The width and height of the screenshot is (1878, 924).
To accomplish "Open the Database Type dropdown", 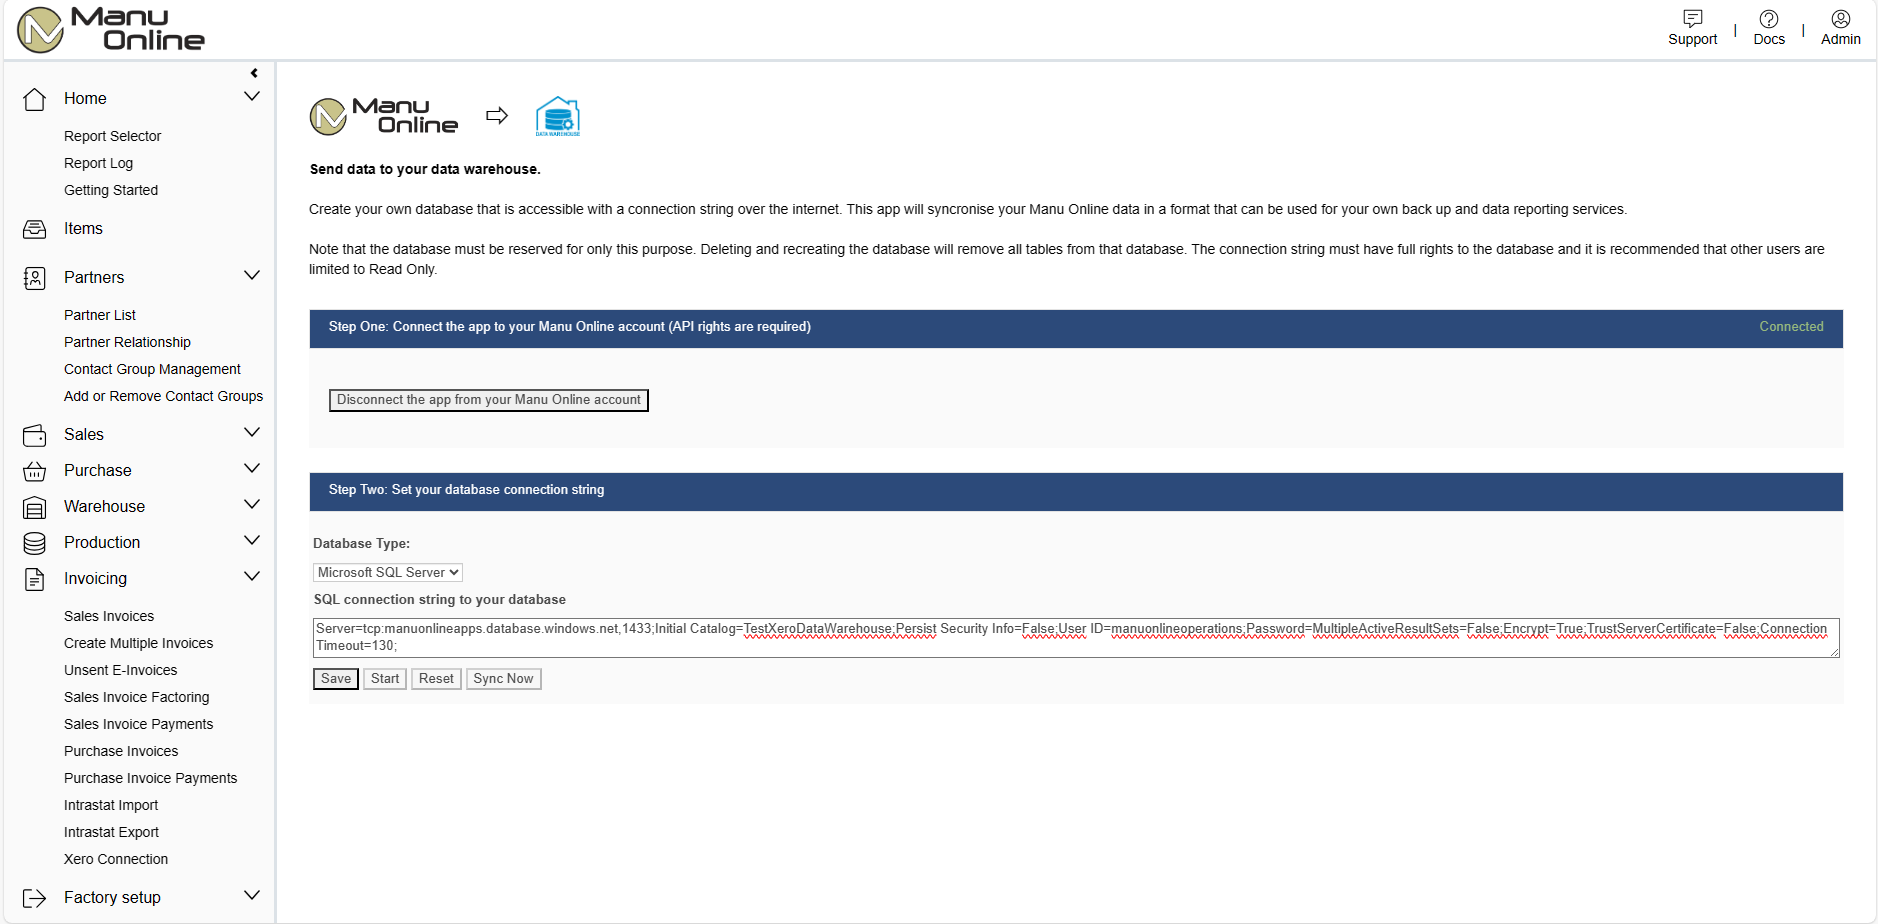I will click(387, 573).
